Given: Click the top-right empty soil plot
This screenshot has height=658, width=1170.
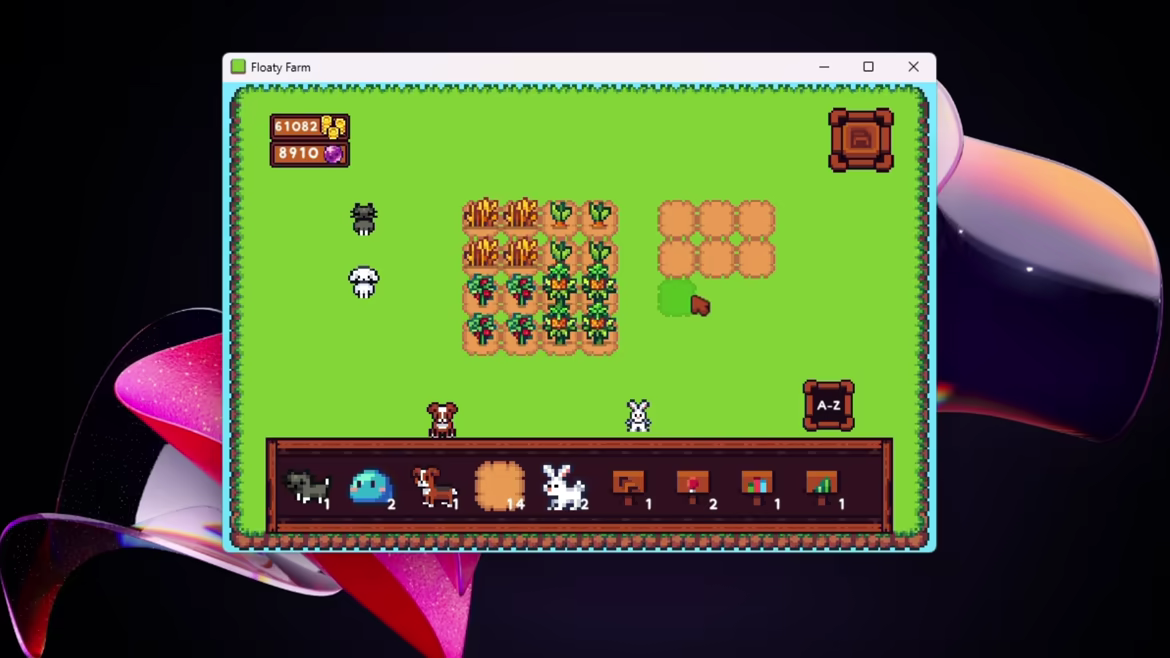Looking at the screenshot, I should point(755,219).
